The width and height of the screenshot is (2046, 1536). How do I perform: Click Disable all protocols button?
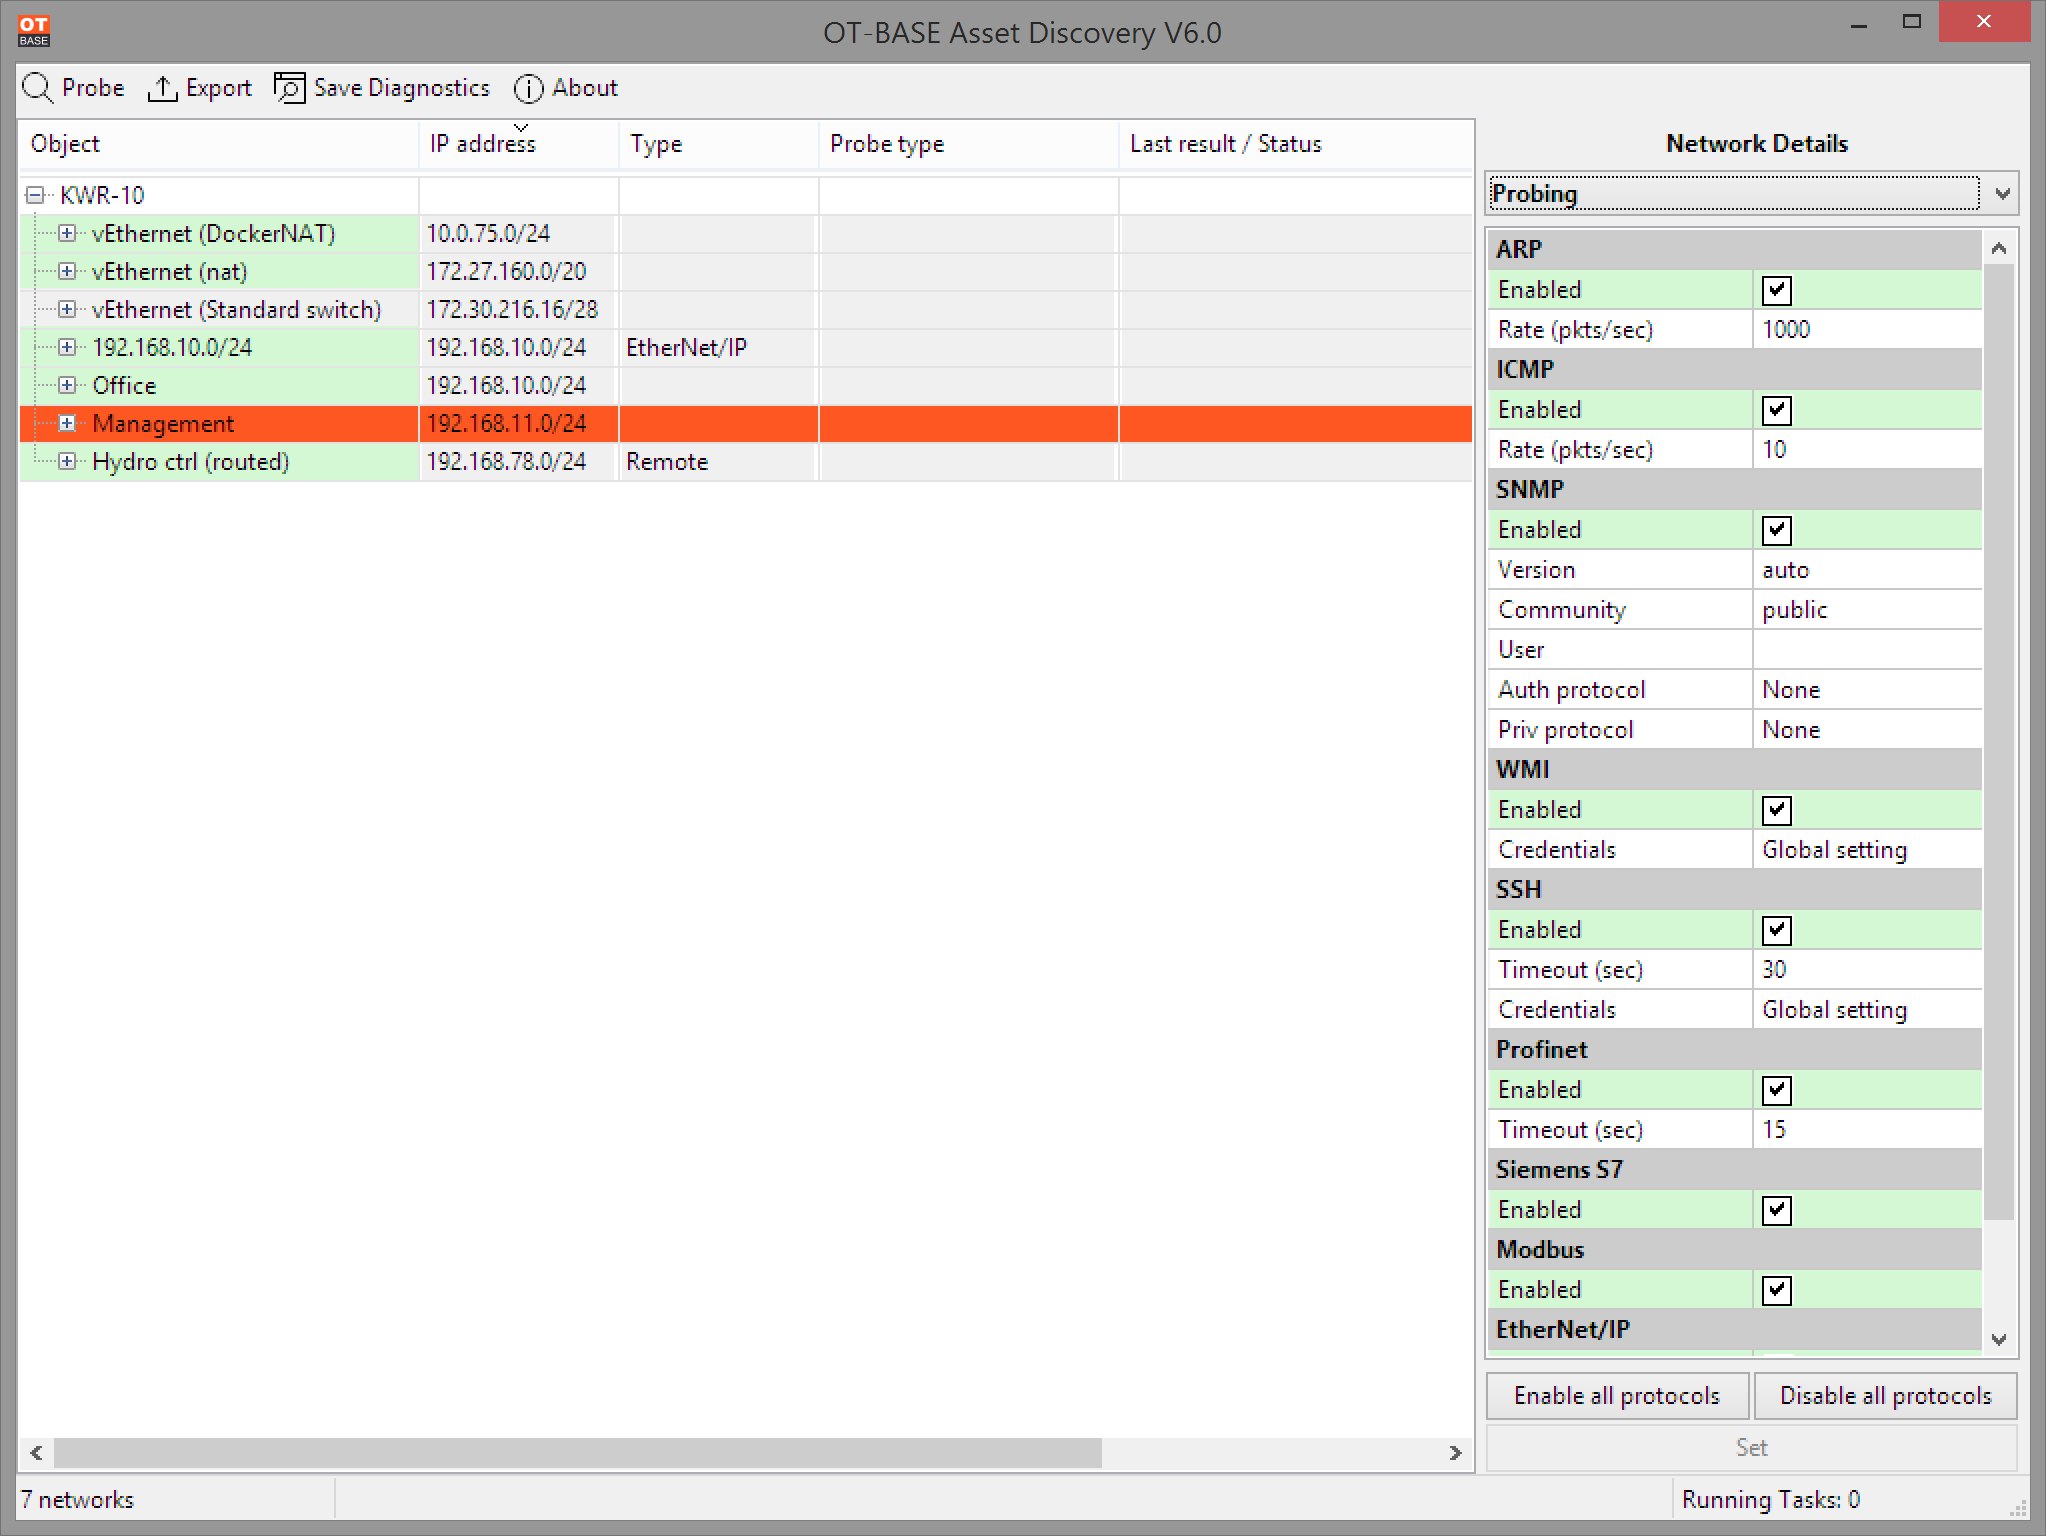click(1885, 1395)
